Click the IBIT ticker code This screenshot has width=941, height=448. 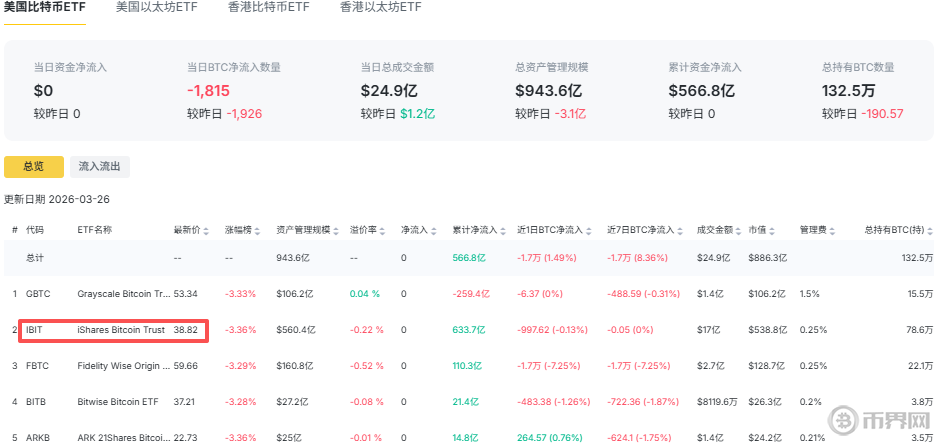pos(34,330)
